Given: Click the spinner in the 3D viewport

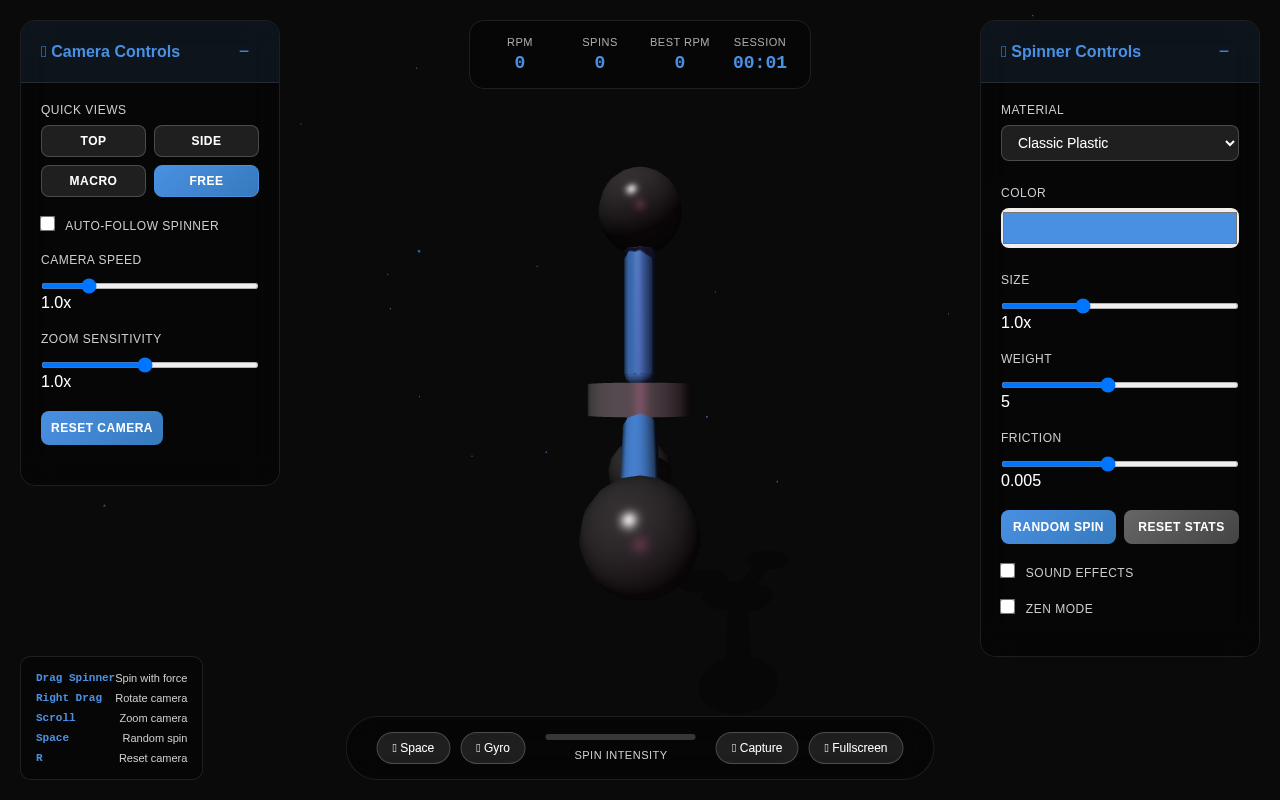Looking at the screenshot, I should click(638, 398).
